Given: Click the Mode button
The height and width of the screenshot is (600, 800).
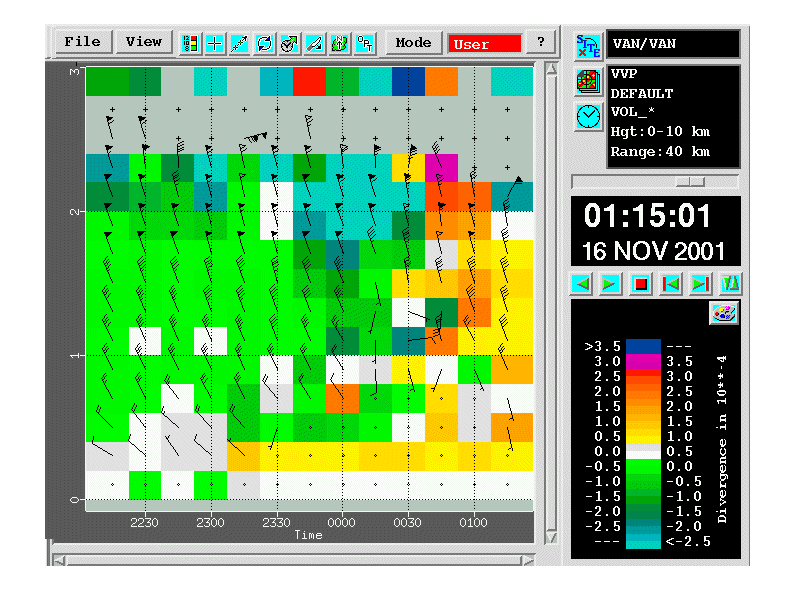Looking at the screenshot, I should 413,42.
